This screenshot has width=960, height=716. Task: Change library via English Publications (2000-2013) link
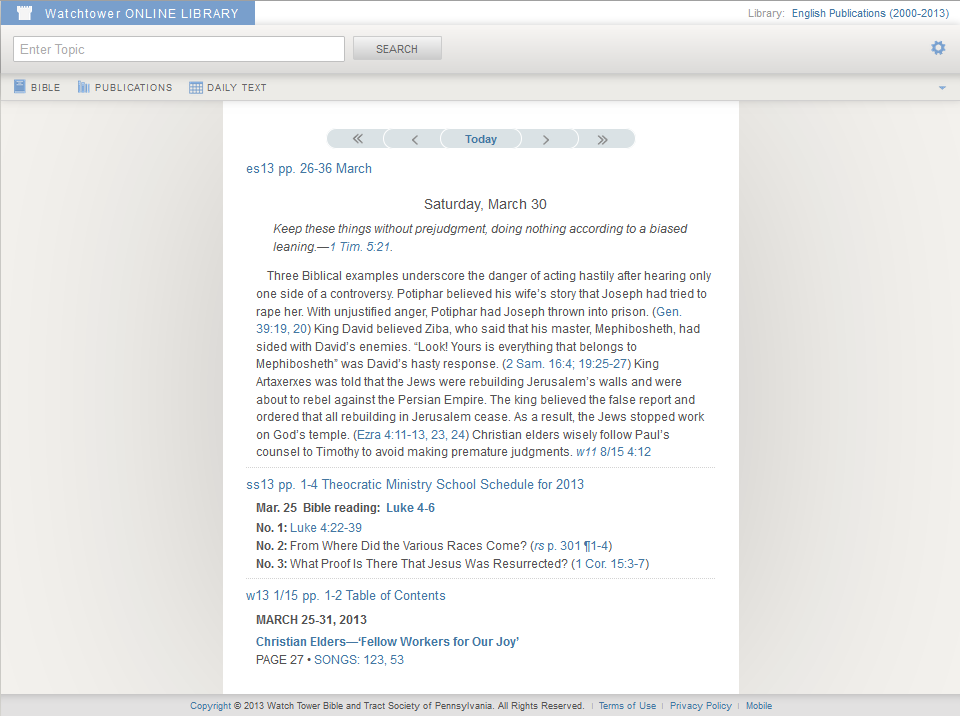point(870,13)
